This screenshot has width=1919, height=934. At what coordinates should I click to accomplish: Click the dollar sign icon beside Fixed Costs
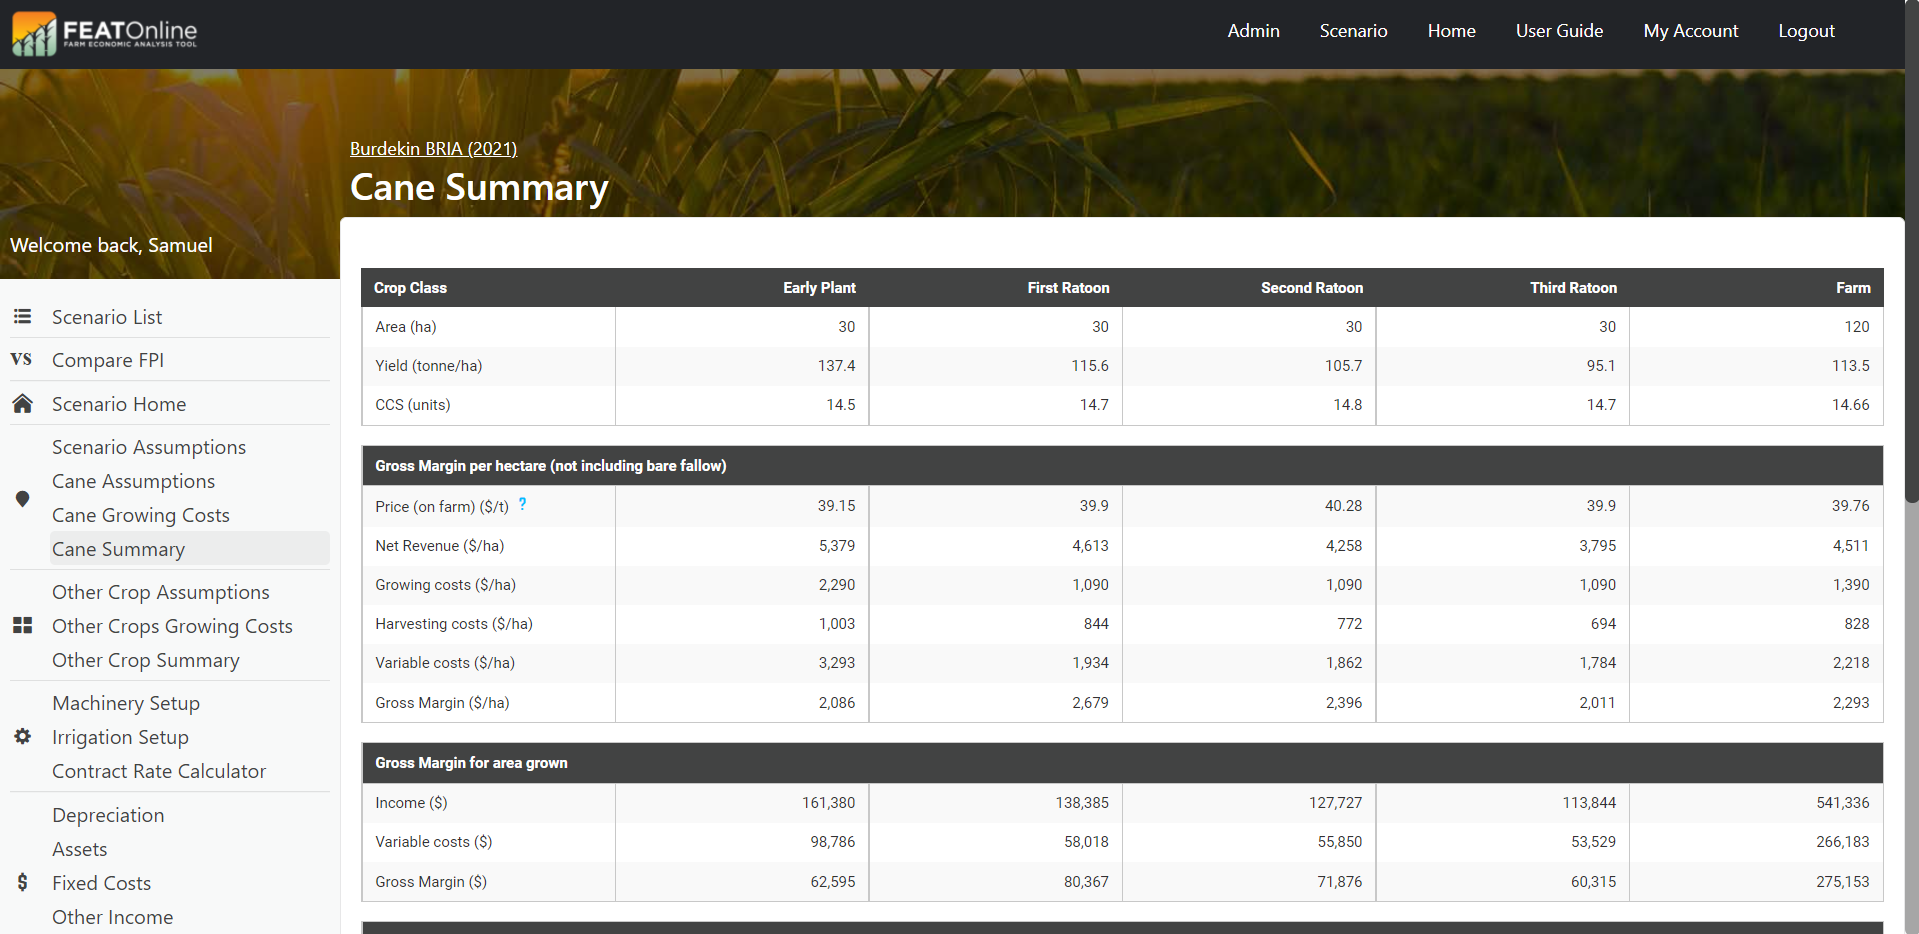click(22, 883)
